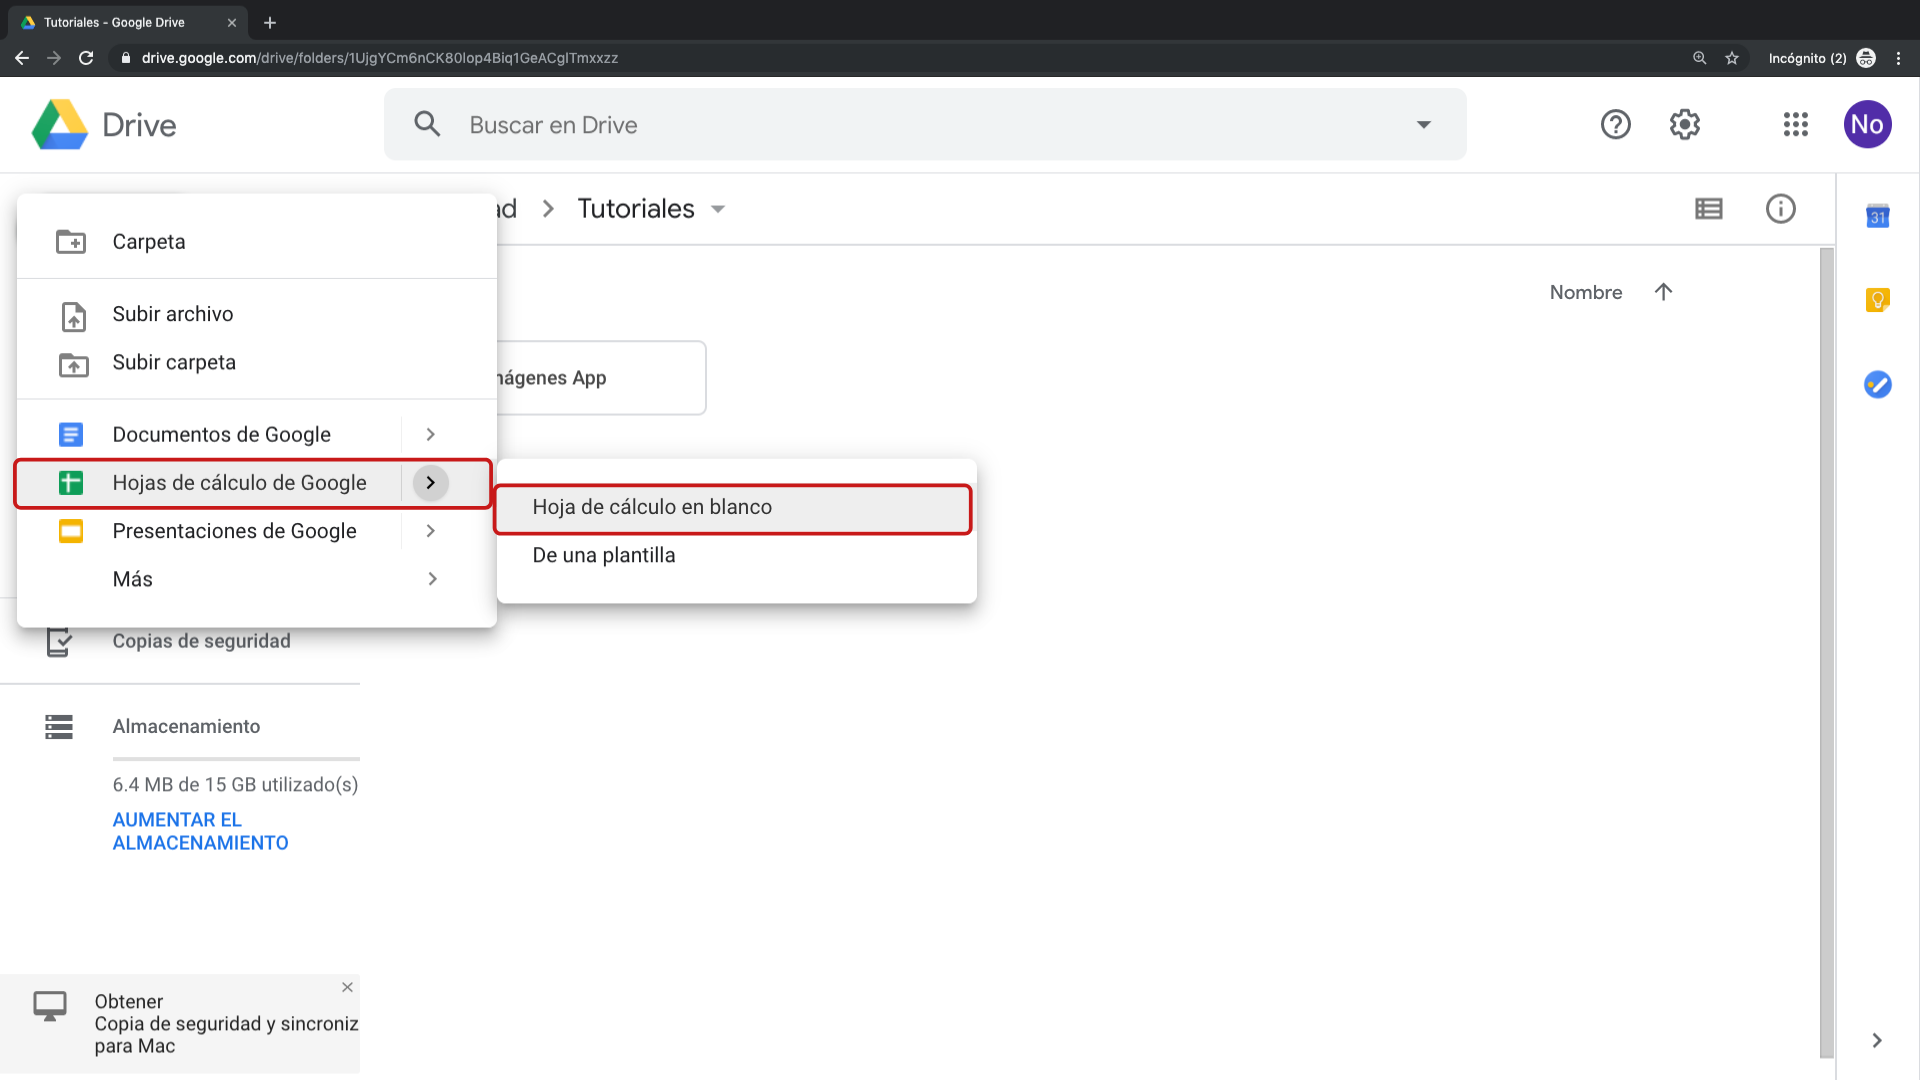Open Google Tasks side panel icon

coord(1877,384)
